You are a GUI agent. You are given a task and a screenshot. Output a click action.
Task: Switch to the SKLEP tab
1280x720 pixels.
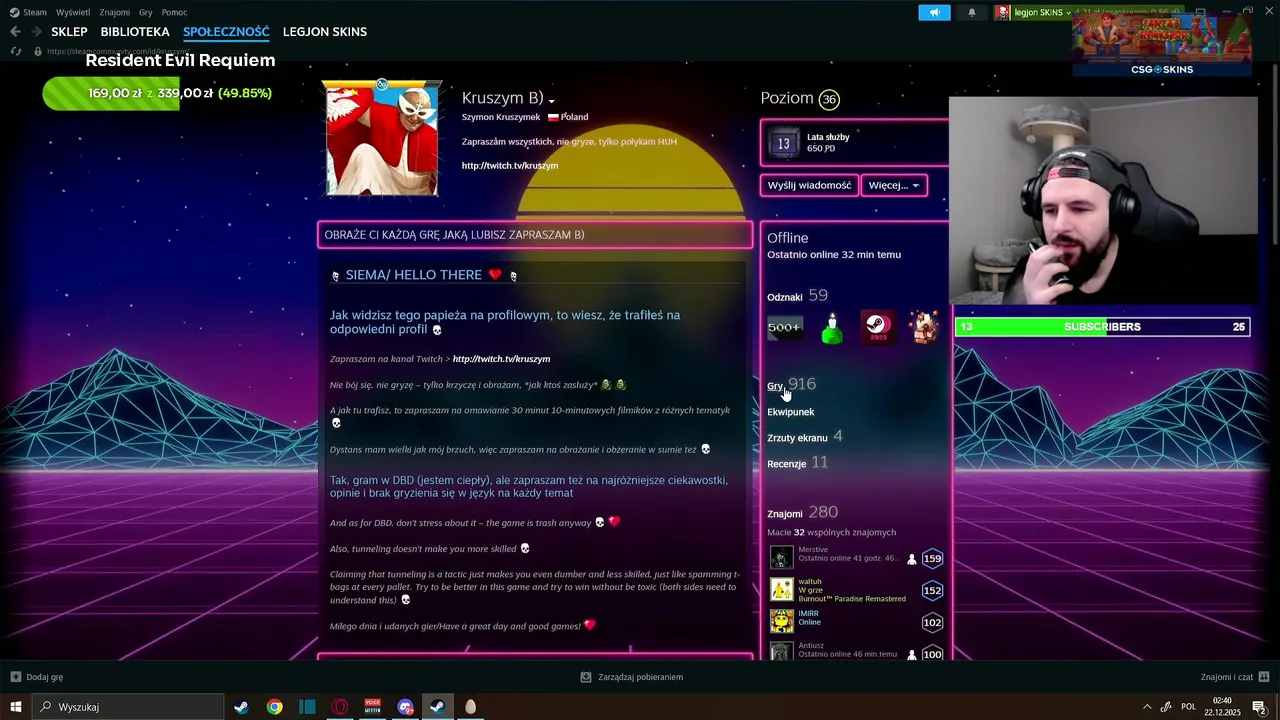point(69,32)
